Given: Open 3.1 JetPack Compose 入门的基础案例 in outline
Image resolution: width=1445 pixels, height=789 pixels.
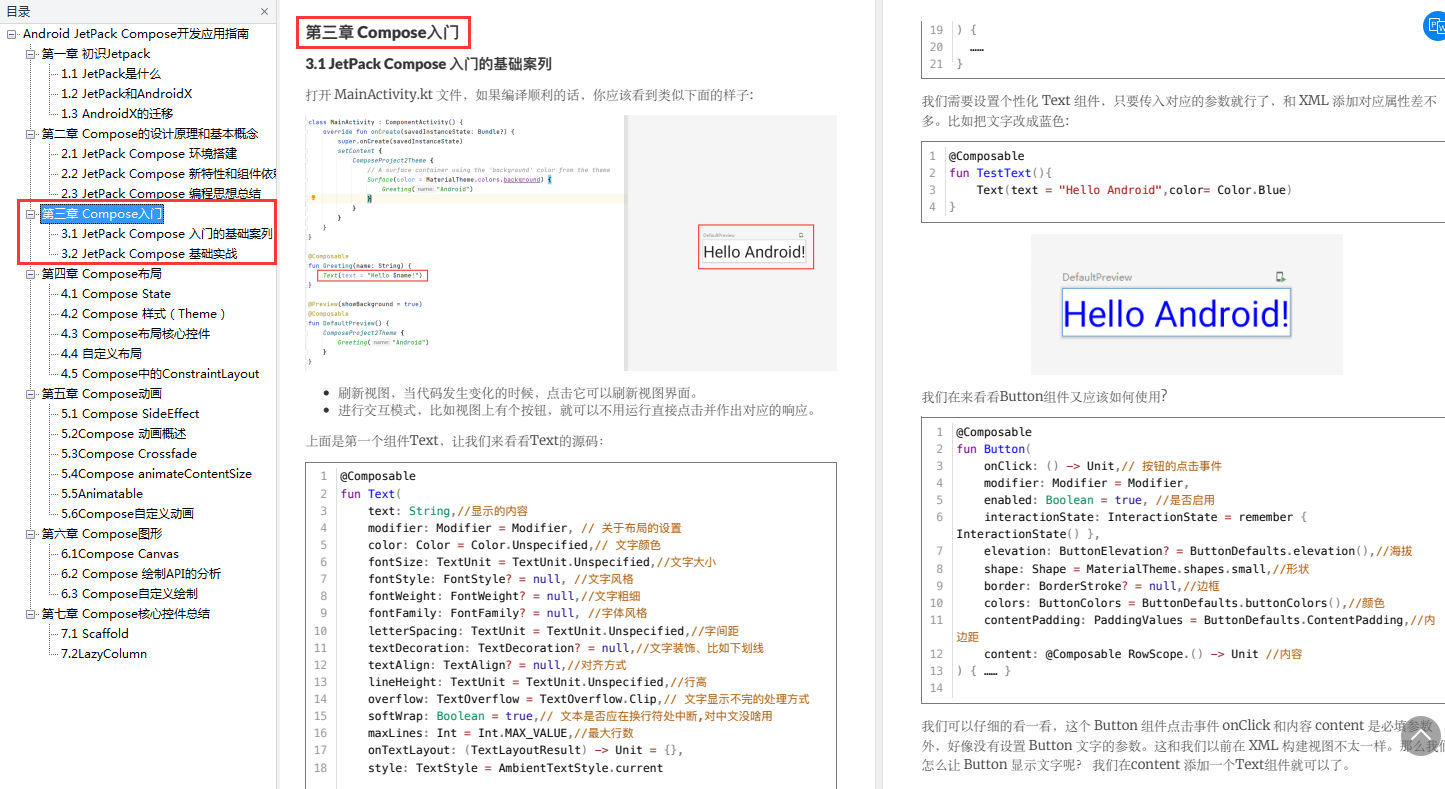Looking at the screenshot, I should (x=166, y=234).
